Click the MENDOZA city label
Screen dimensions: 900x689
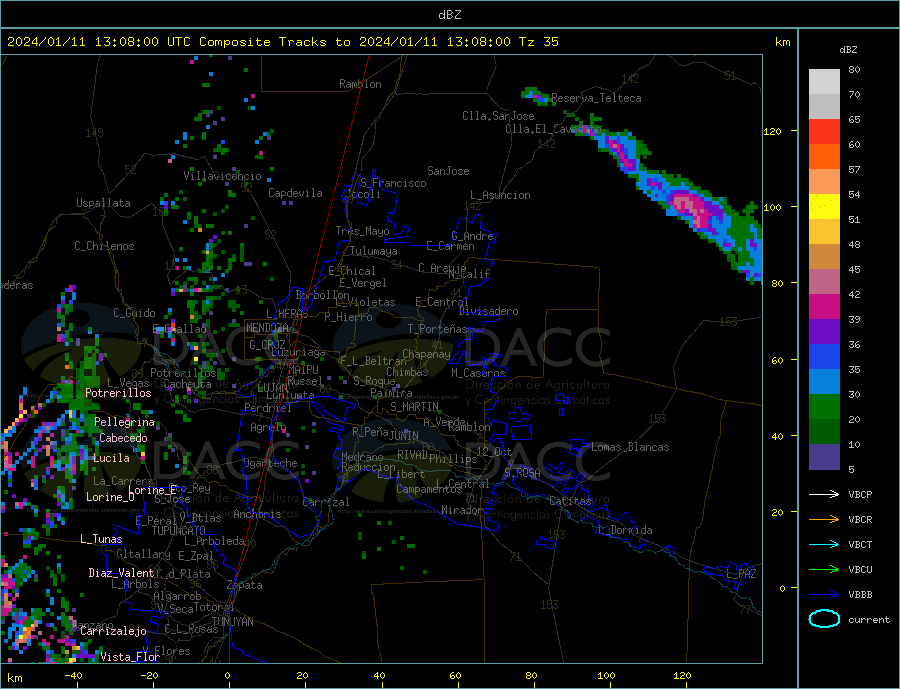(267, 328)
